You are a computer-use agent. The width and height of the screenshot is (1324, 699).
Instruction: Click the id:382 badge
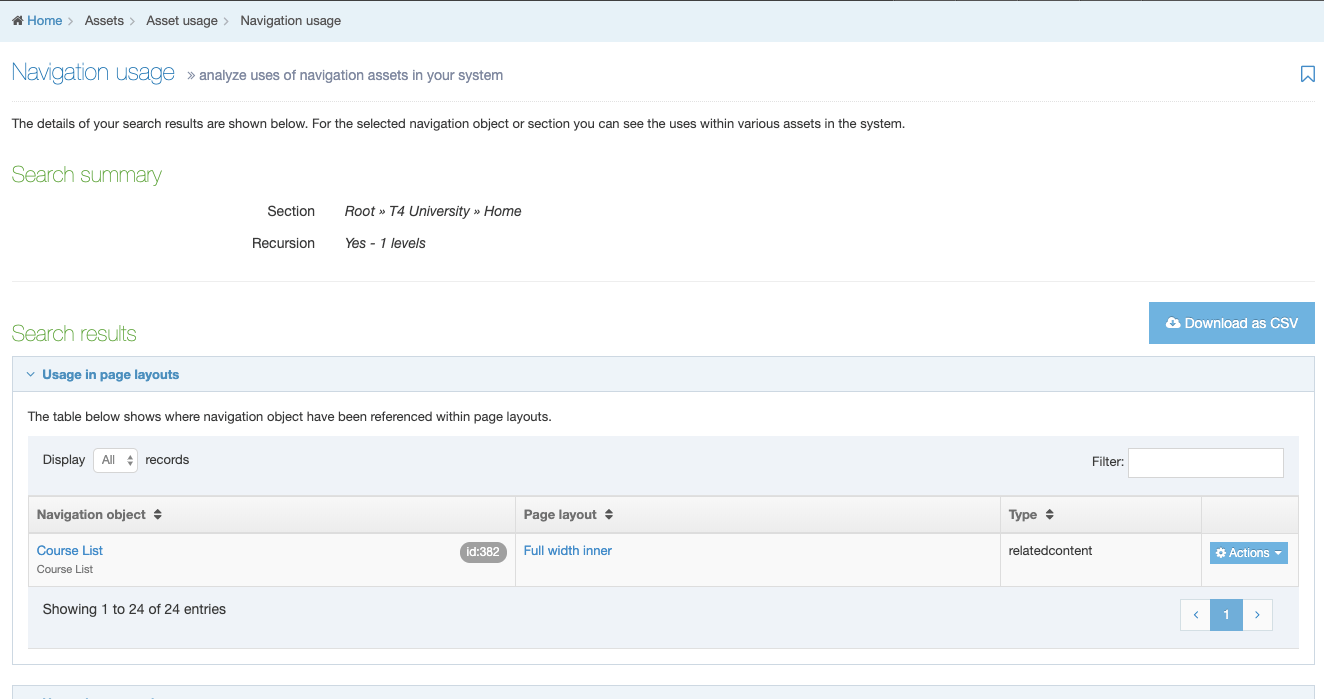click(x=483, y=552)
